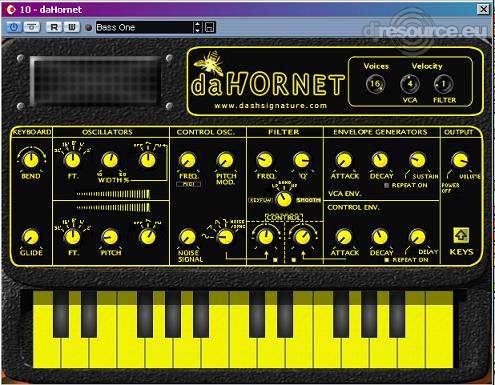Click the Output VOLUME knob

click(x=460, y=160)
